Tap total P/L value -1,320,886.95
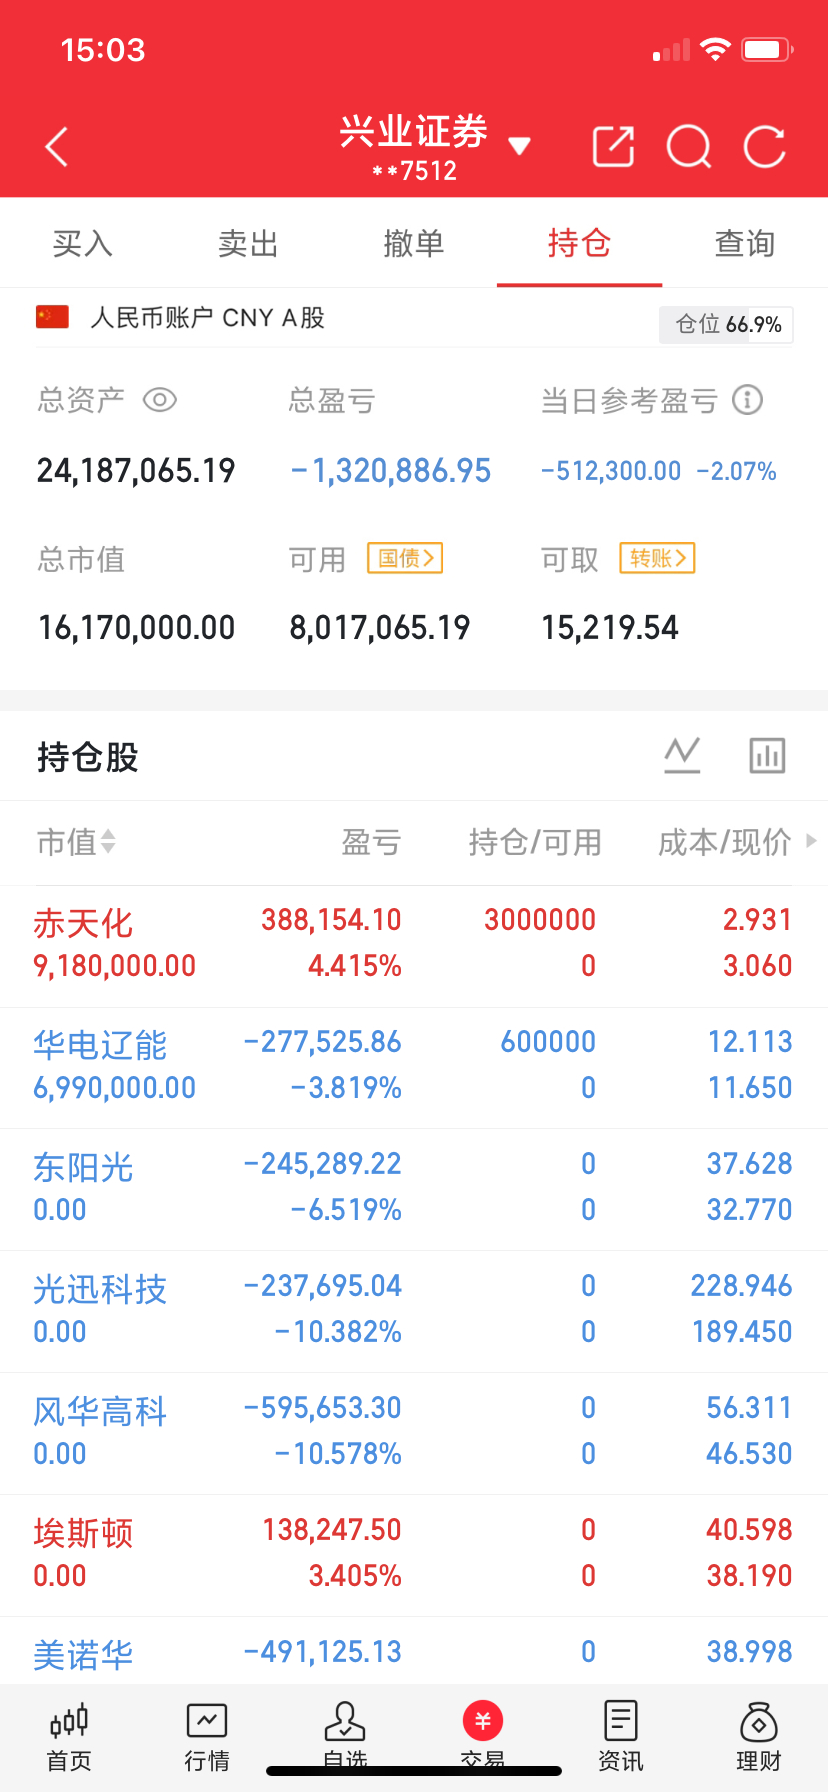Image resolution: width=828 pixels, height=1792 pixels. (391, 470)
